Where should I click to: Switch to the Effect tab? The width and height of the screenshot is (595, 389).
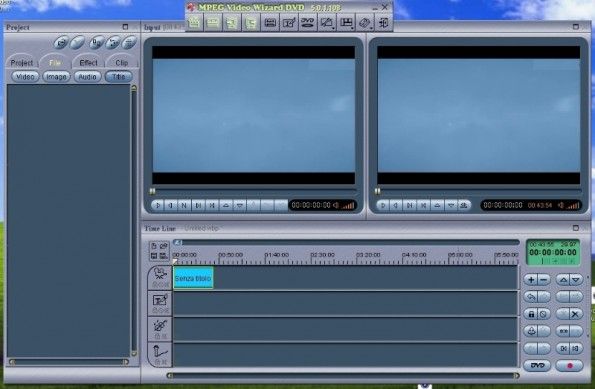88,63
